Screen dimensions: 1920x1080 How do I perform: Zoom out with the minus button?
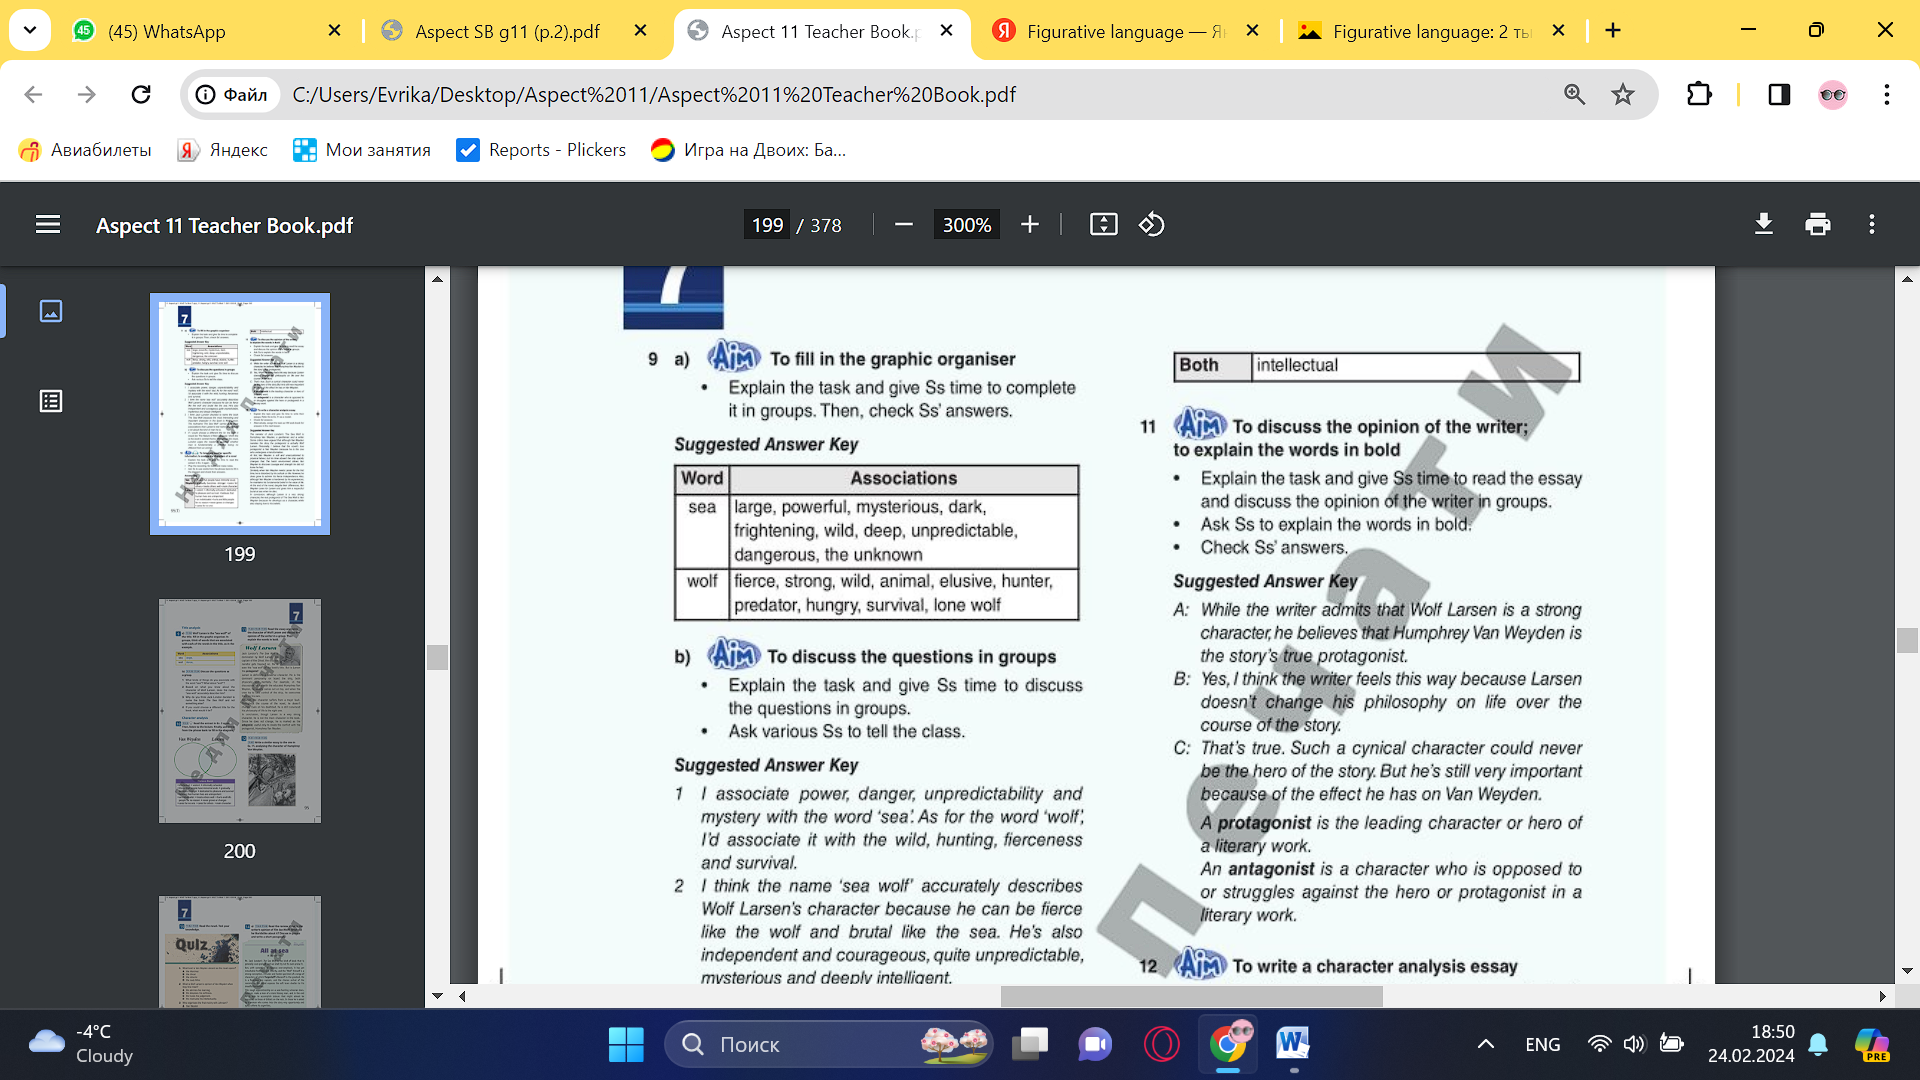[x=904, y=225]
